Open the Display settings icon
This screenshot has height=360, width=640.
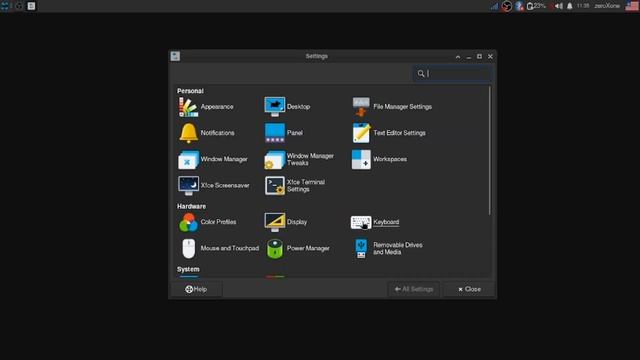(275, 222)
